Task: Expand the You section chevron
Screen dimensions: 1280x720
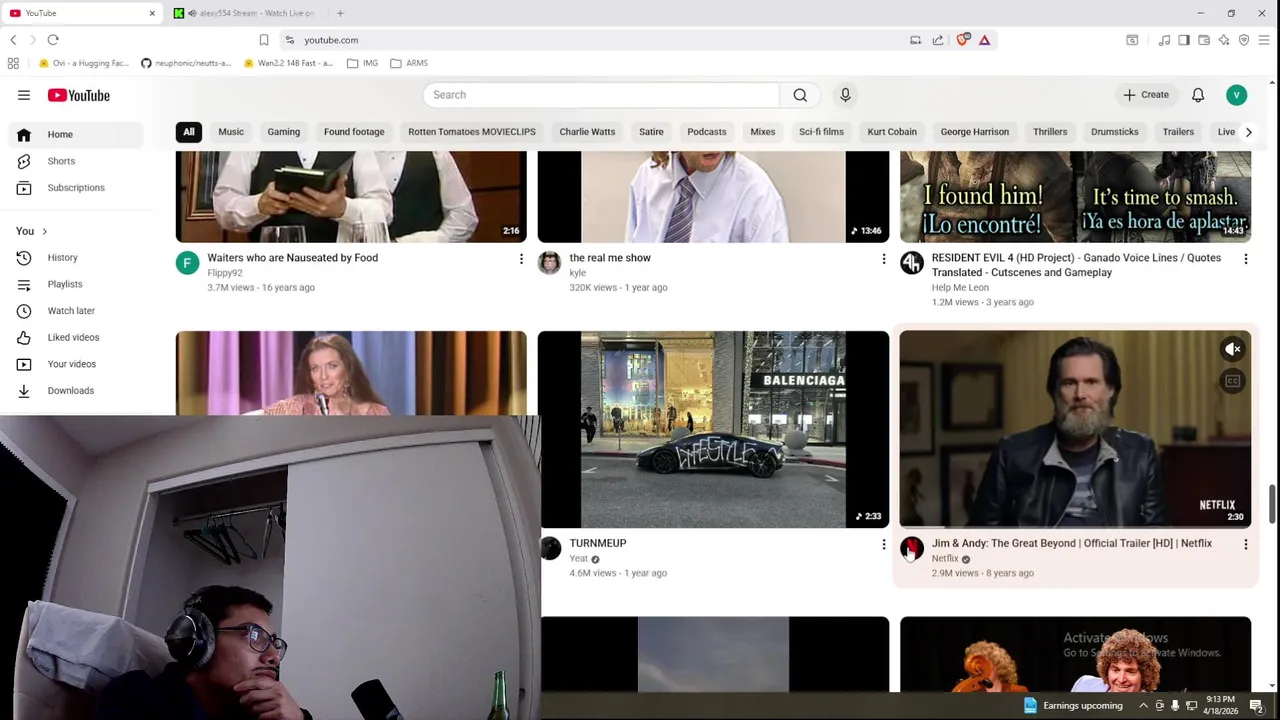Action: pos(44,231)
